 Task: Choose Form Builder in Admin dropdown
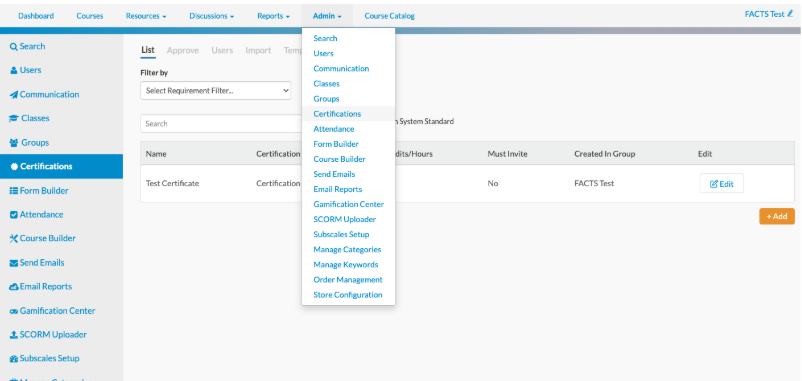click(x=336, y=144)
